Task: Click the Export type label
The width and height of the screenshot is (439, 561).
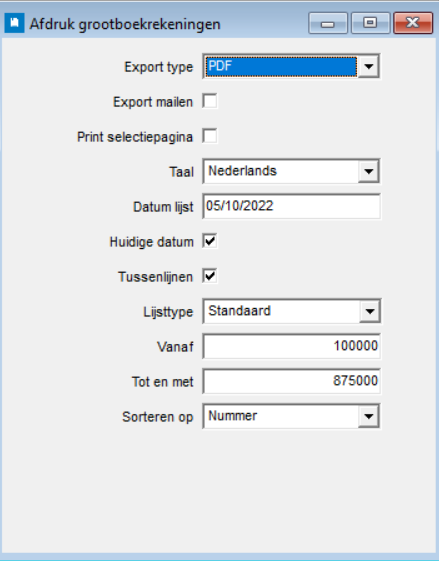Action: [x=158, y=67]
